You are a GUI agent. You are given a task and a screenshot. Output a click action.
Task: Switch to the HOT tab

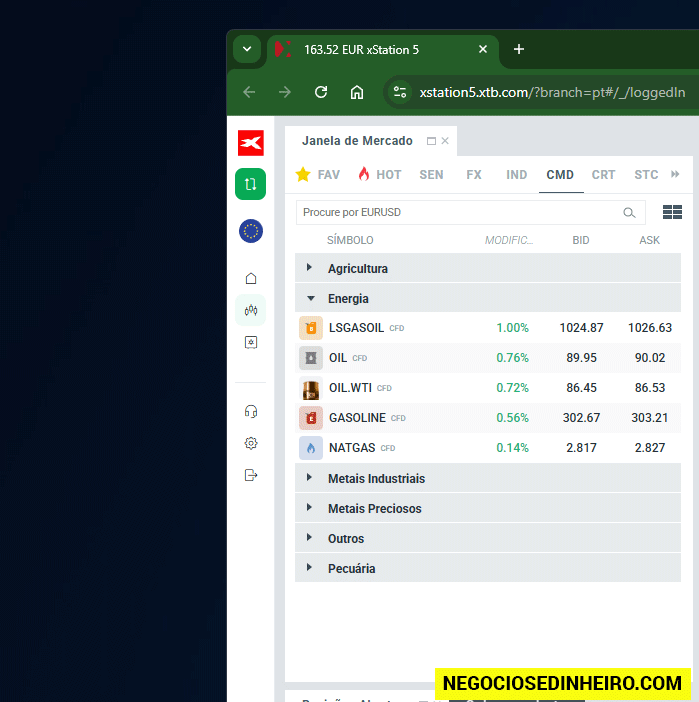pos(380,175)
